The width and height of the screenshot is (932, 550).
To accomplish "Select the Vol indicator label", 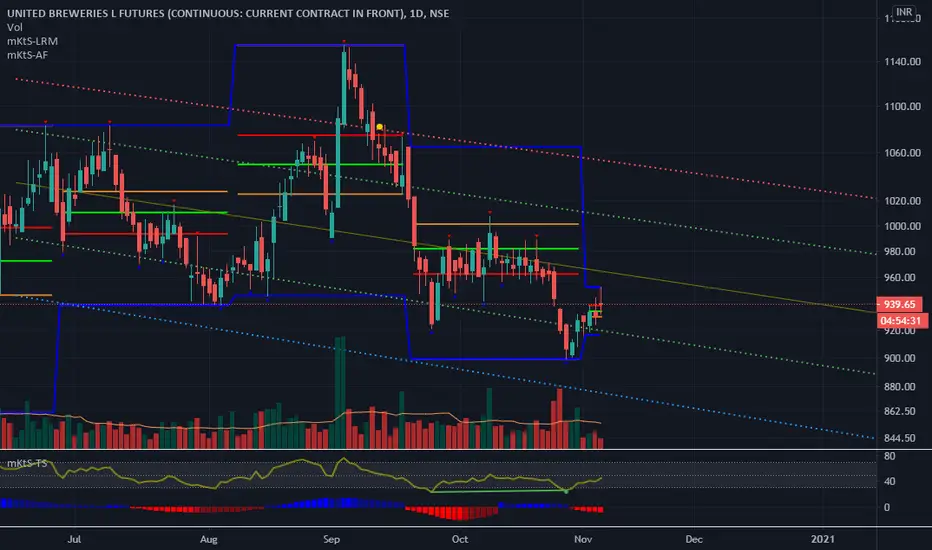I will (15, 27).
